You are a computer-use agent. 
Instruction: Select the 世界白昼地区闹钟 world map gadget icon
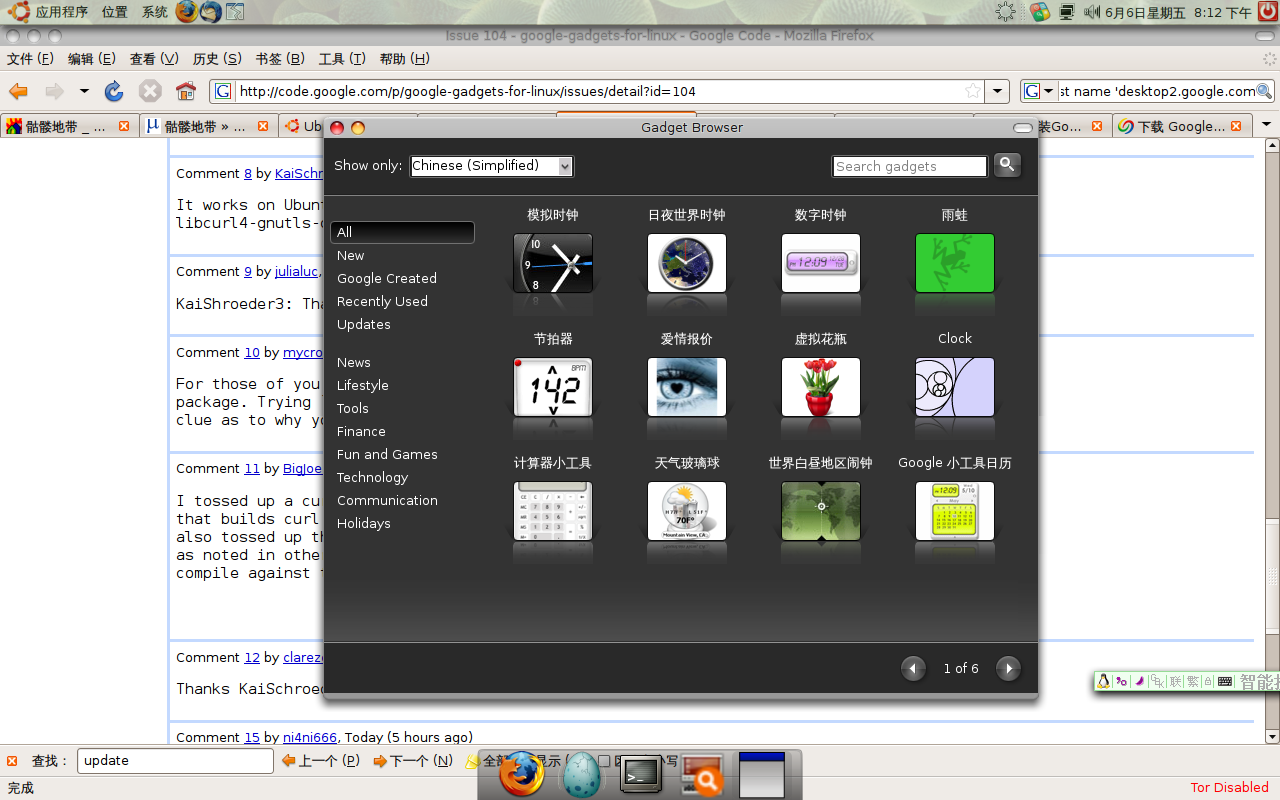pyautogui.click(x=821, y=511)
